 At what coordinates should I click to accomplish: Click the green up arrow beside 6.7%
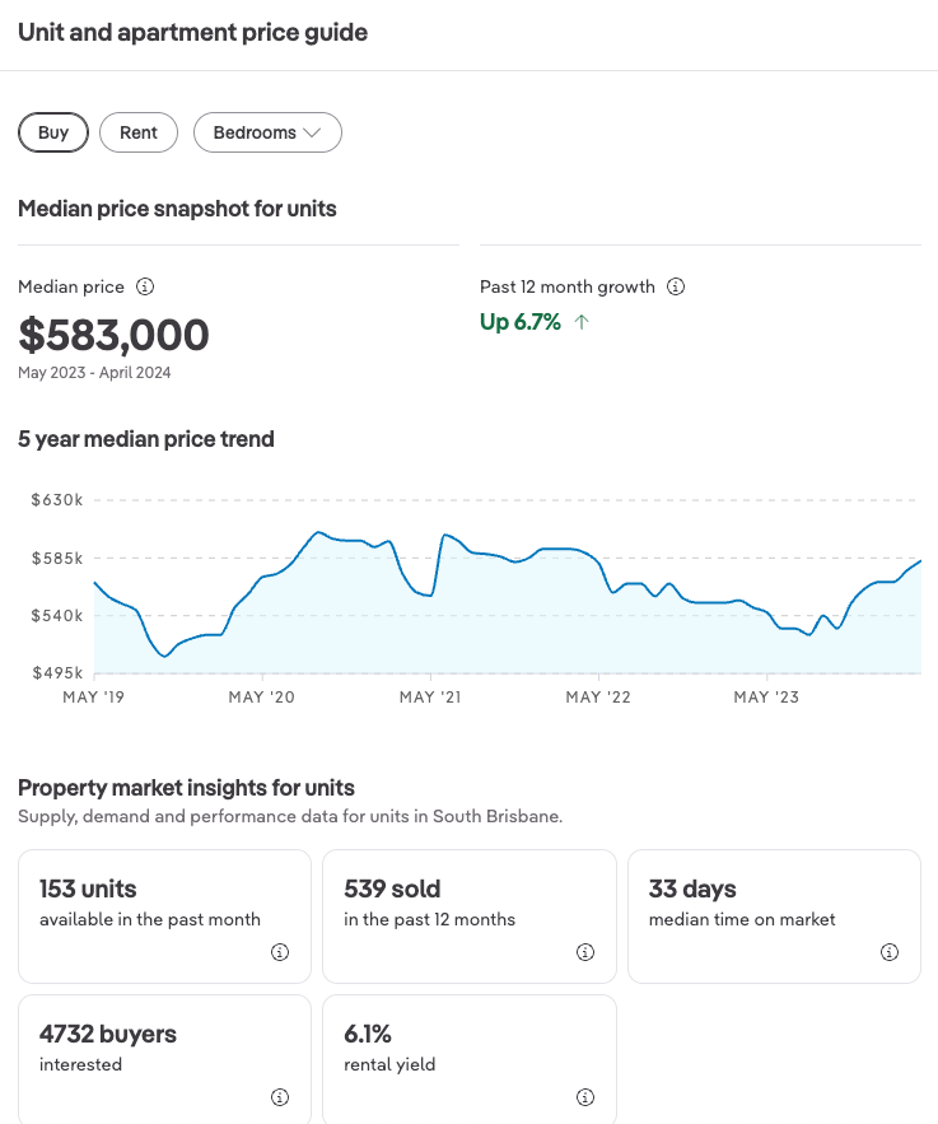582,322
